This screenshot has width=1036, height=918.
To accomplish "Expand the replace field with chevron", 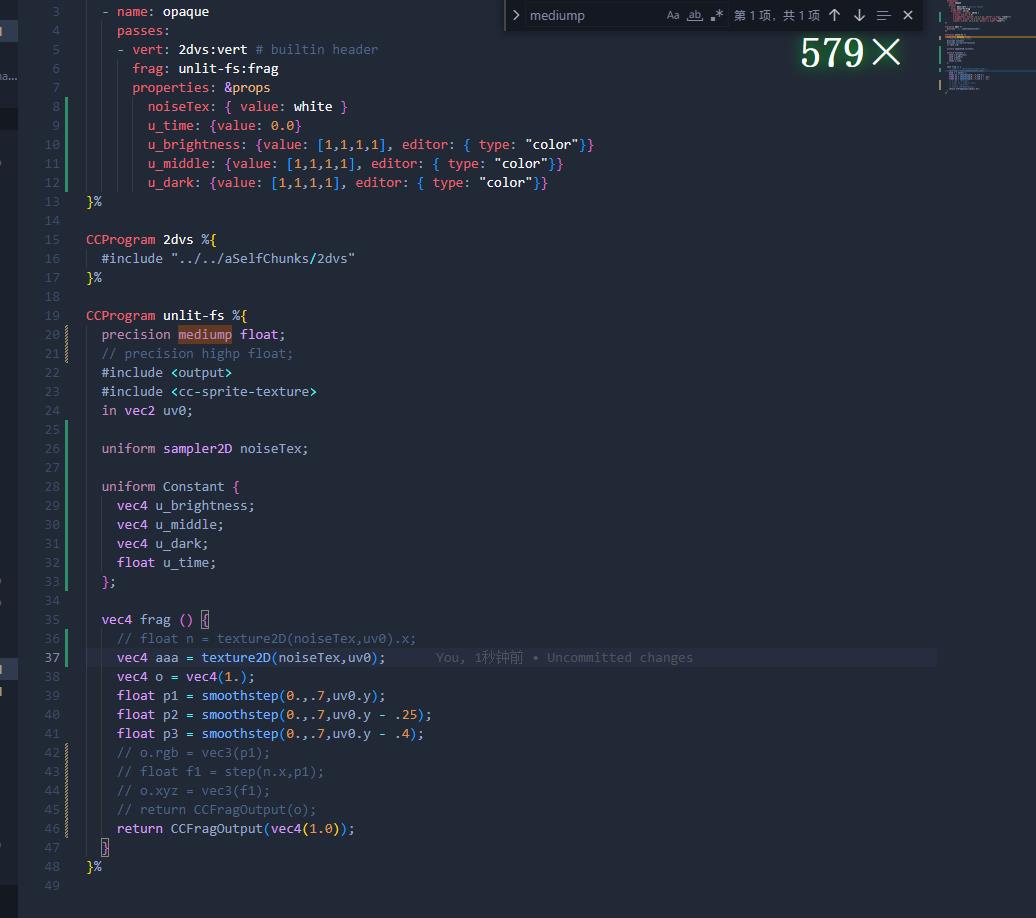I will pos(516,15).
